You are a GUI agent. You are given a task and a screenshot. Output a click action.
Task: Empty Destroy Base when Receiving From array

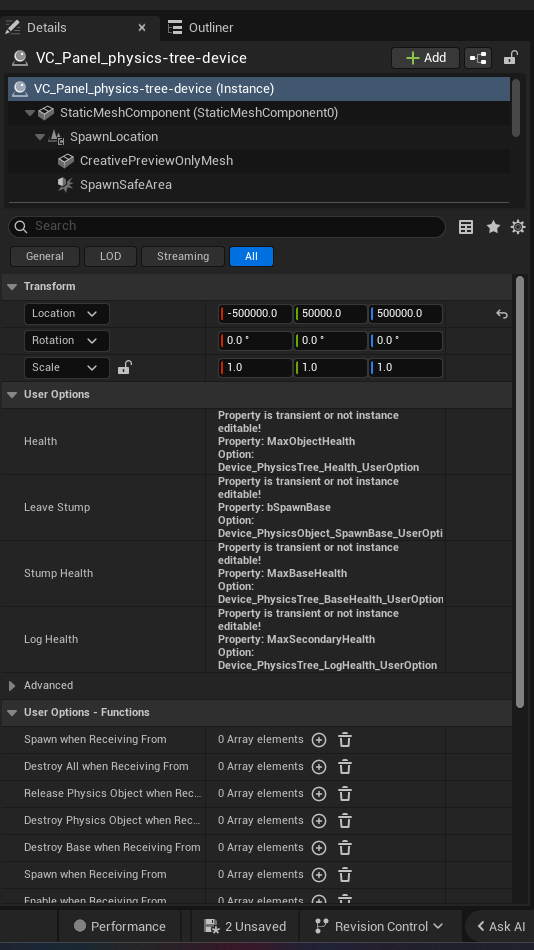pos(345,848)
